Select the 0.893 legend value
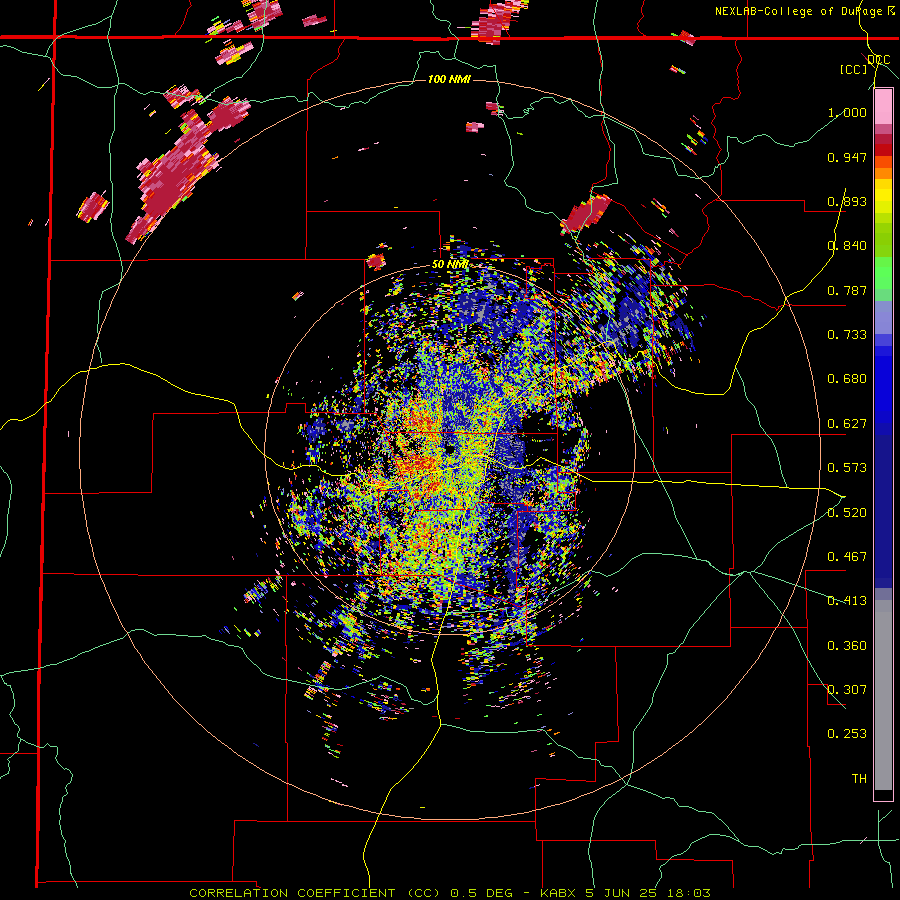The image size is (900, 900). click(847, 201)
